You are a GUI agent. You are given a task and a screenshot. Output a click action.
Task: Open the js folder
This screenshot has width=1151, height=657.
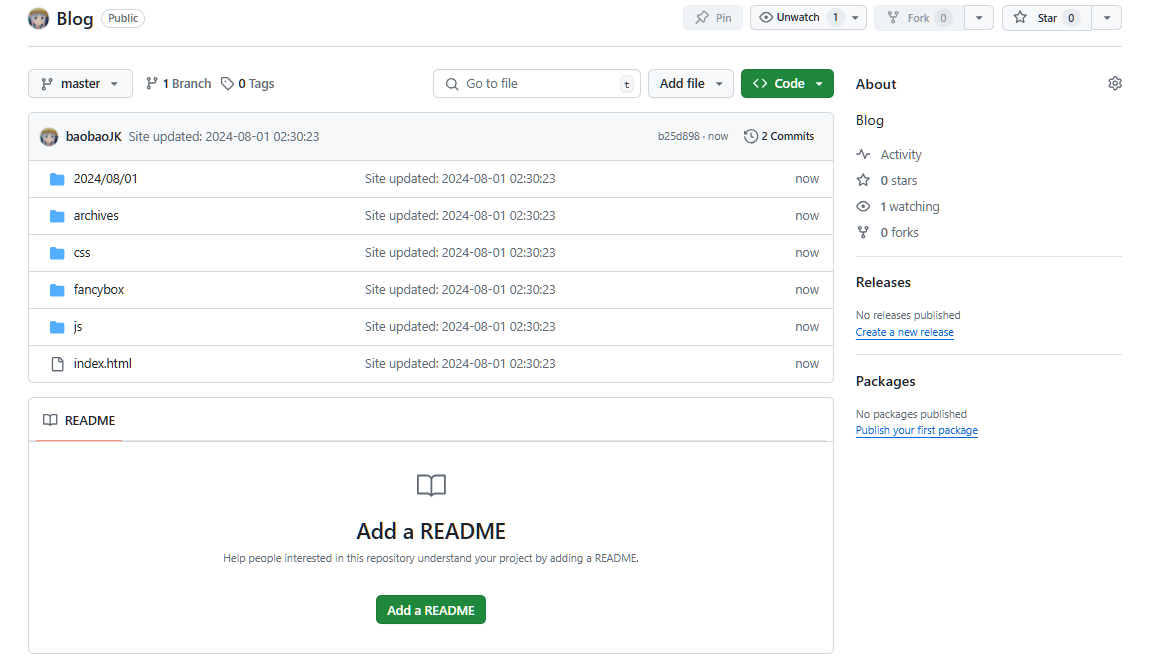[78, 327]
